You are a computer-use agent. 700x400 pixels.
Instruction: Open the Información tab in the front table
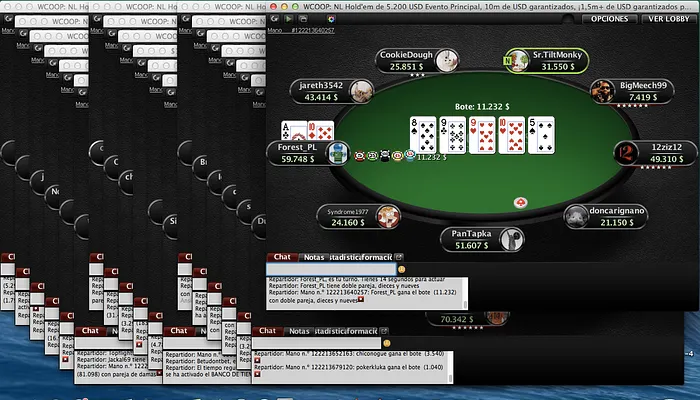click(376, 257)
